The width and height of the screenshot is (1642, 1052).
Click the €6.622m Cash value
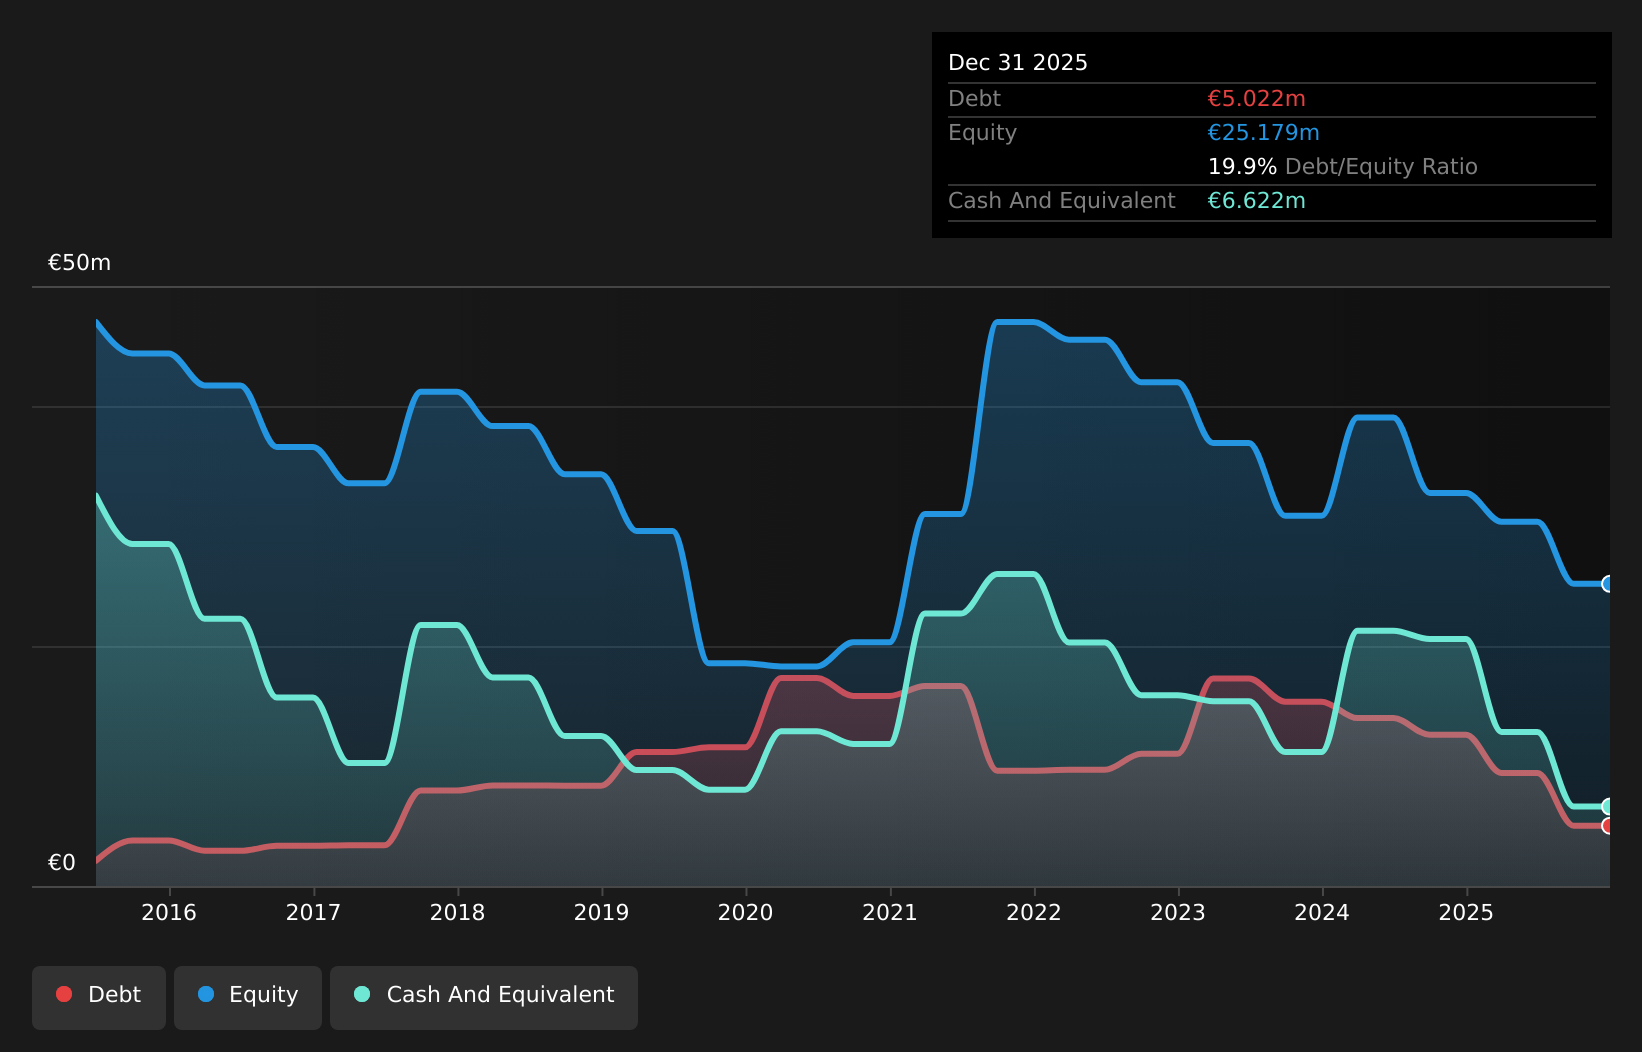(x=1256, y=201)
